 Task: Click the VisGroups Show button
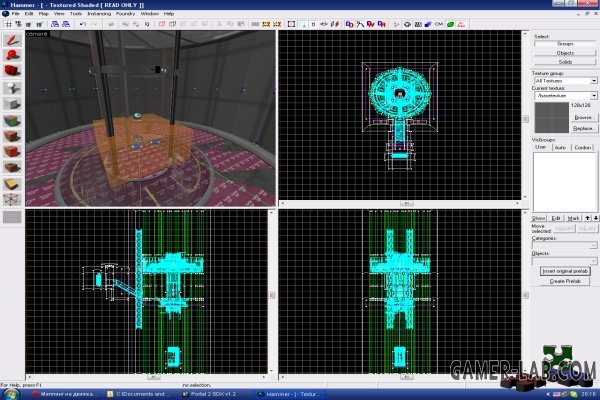click(538, 218)
